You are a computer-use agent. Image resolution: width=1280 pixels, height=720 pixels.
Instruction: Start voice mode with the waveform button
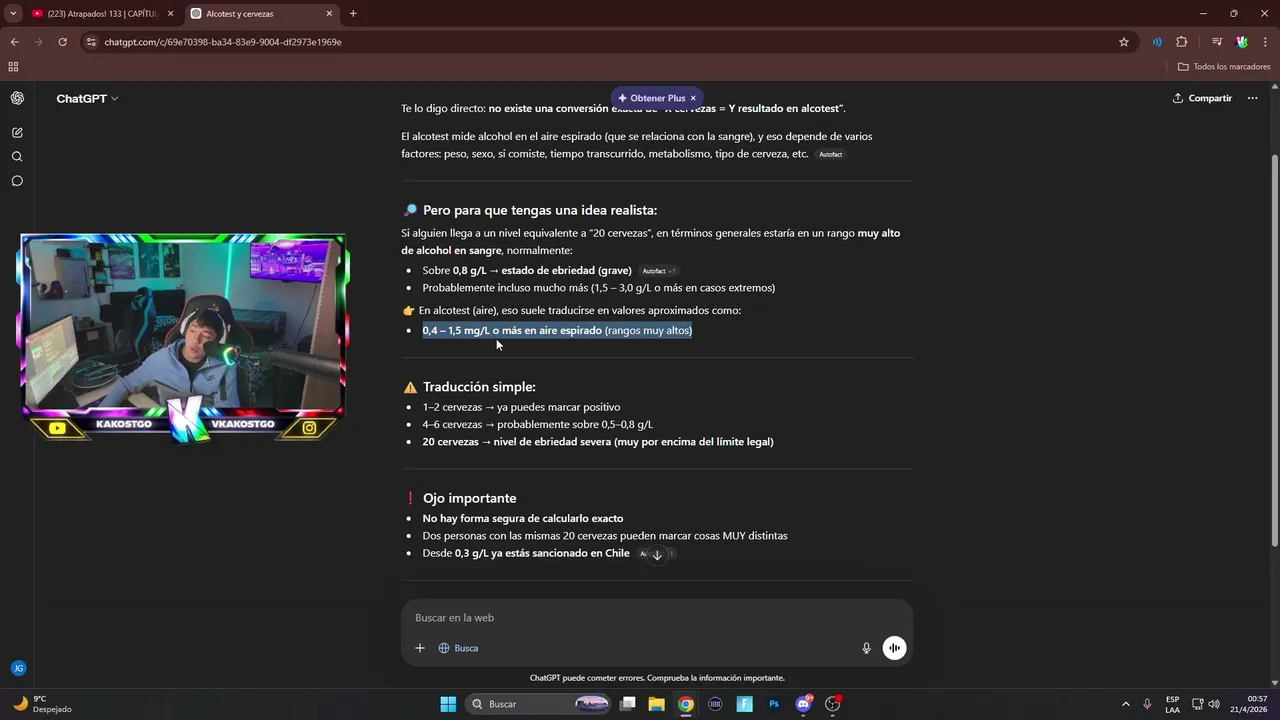tap(894, 648)
